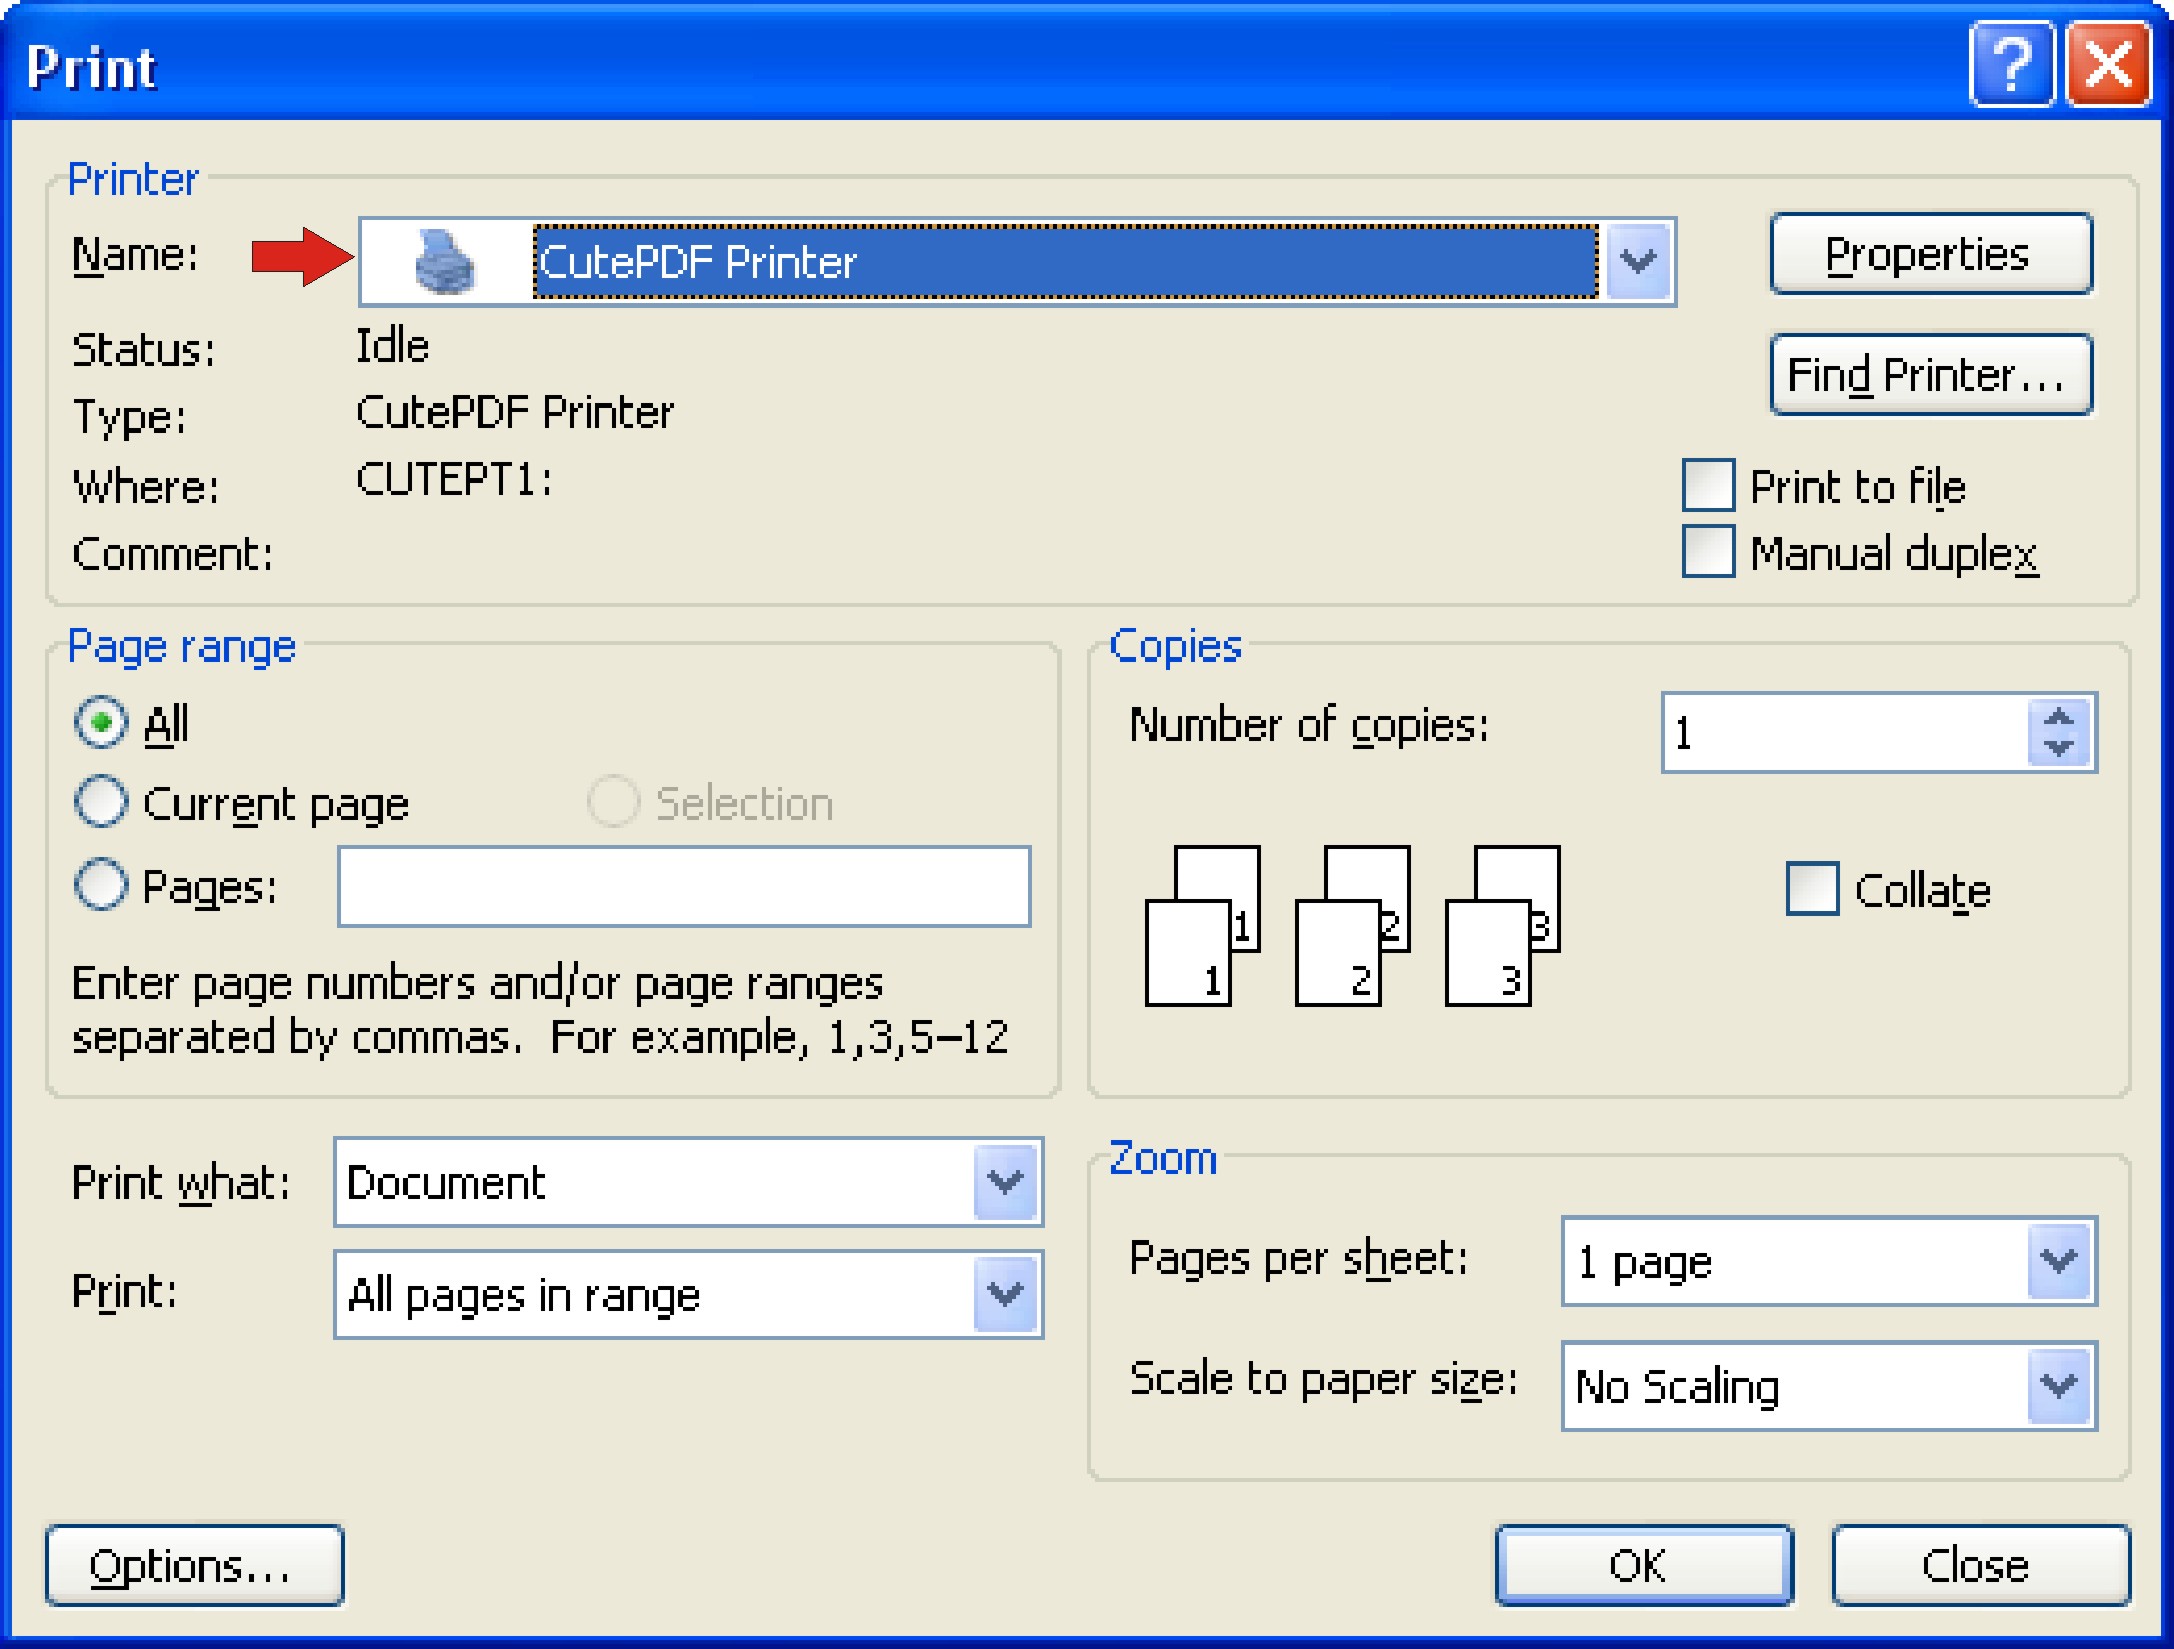
Task: Enable the Print to file checkbox
Action: pos(1707,486)
